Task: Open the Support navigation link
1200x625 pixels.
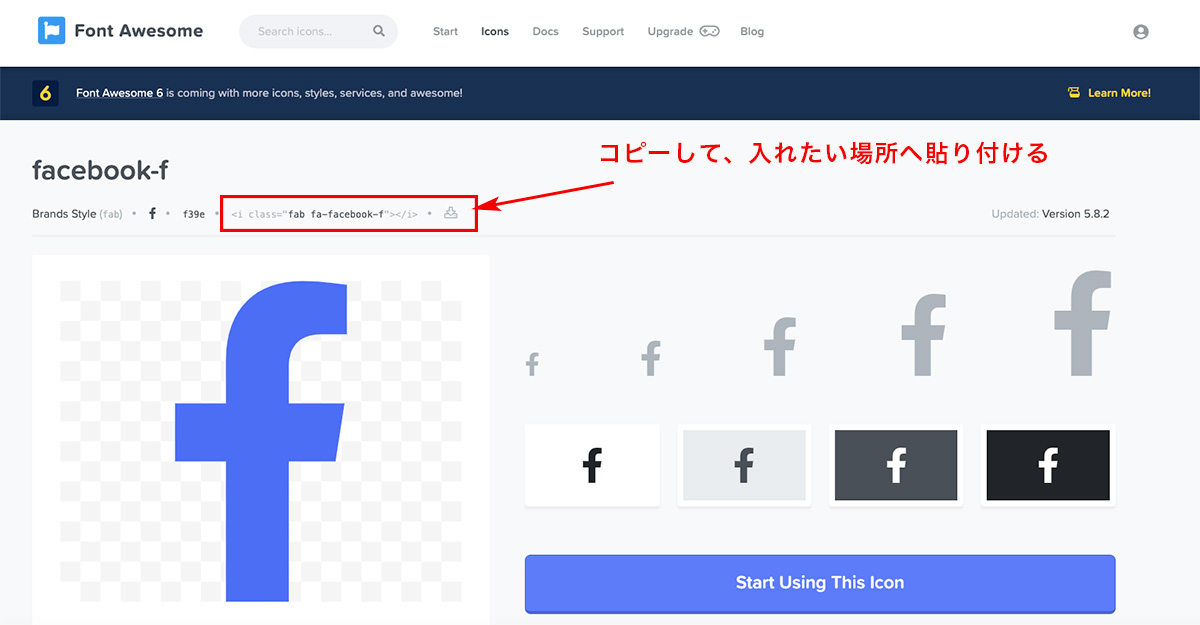Action: (603, 32)
